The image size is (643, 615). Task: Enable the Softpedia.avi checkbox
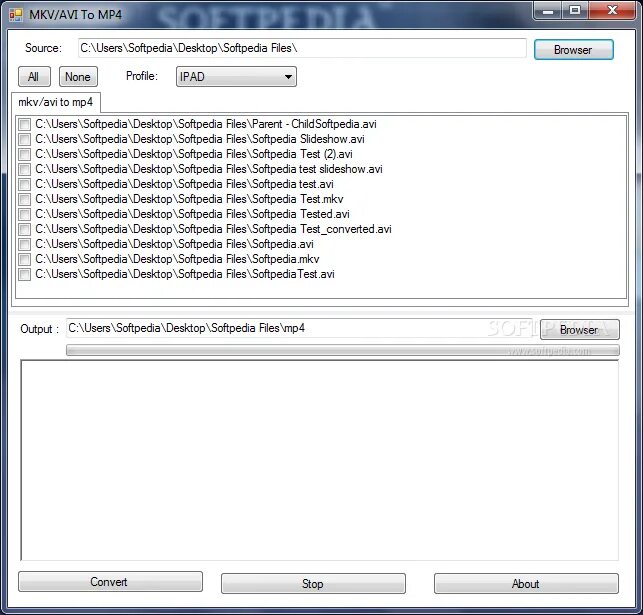25,244
